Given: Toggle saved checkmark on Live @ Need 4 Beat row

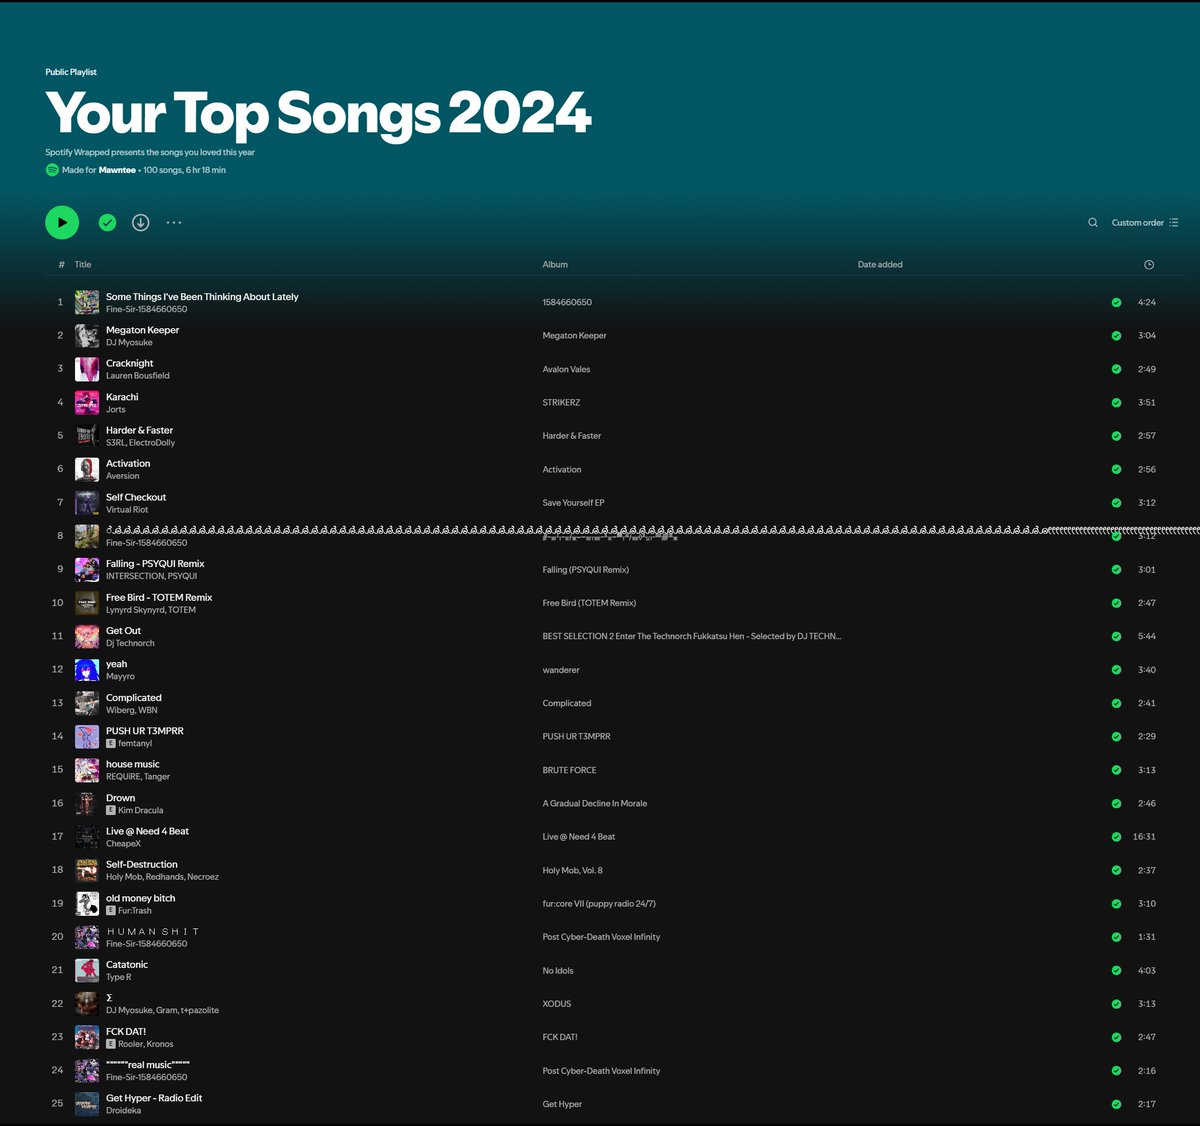Looking at the screenshot, I should (1116, 836).
